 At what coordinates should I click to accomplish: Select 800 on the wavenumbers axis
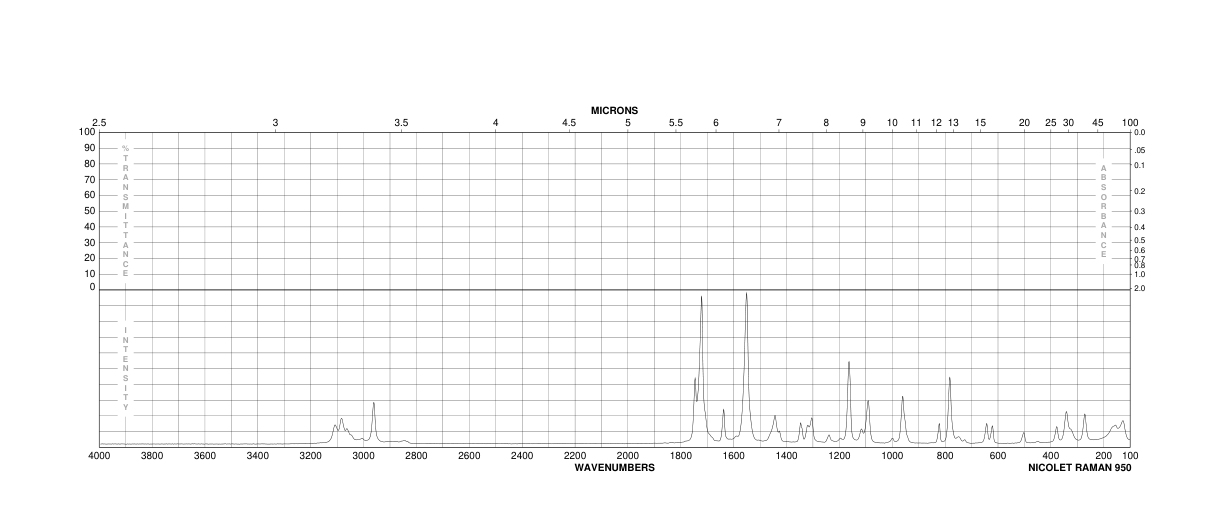click(945, 456)
